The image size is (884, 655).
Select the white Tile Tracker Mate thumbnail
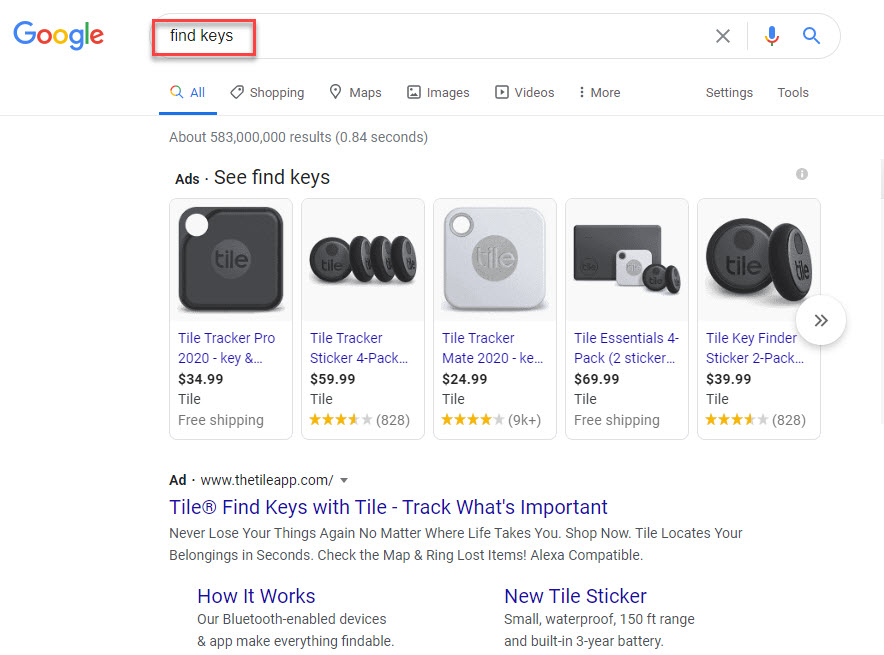[x=495, y=258]
